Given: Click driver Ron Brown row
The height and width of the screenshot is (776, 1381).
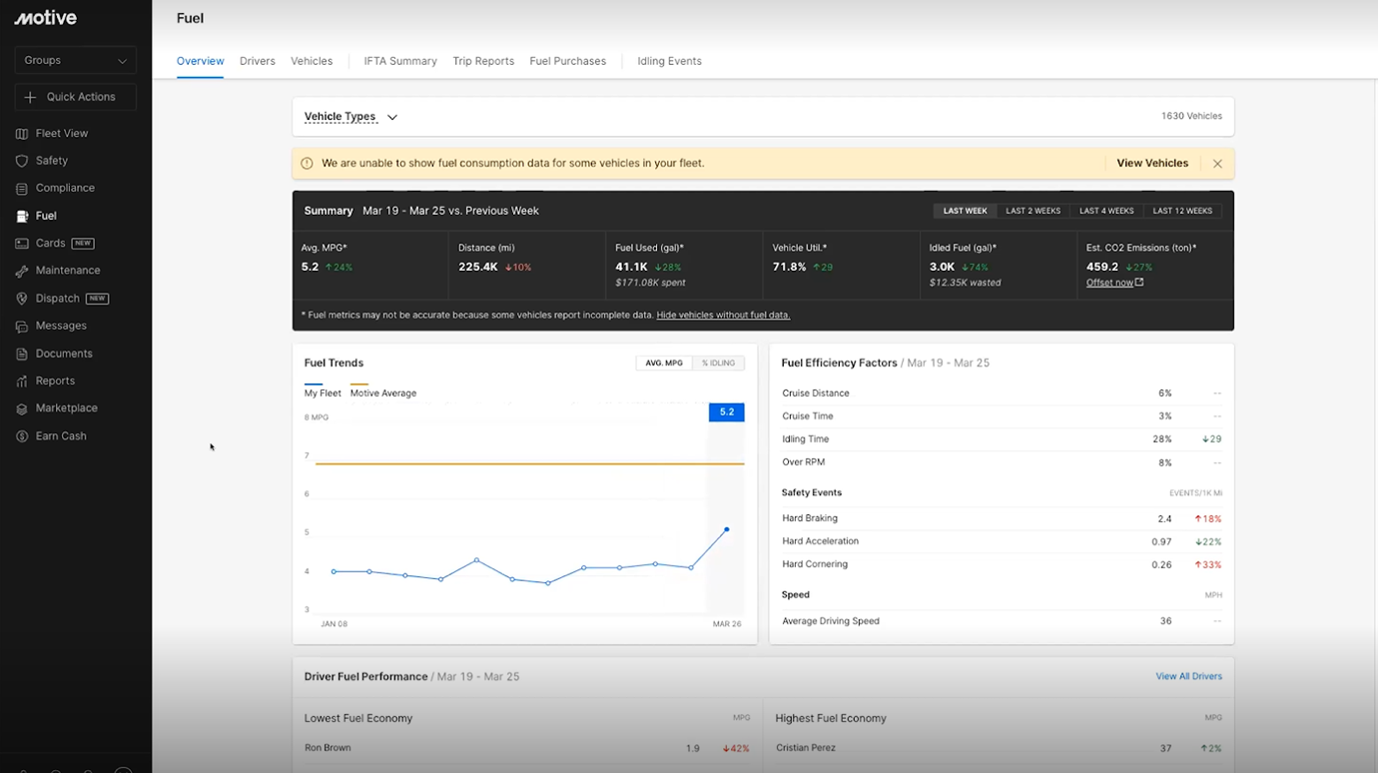Looking at the screenshot, I should (527, 749).
